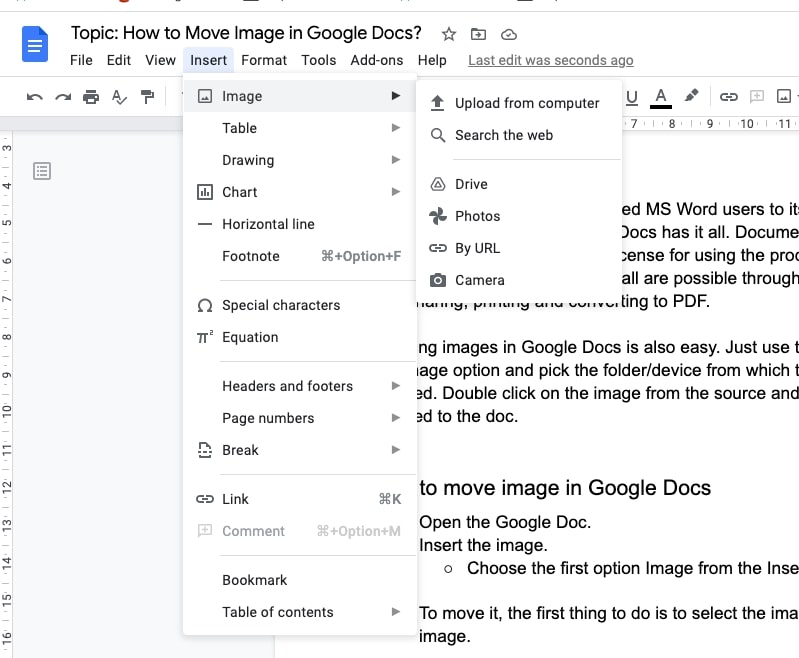
Task: Run spelling and grammar check
Action: click(119, 97)
